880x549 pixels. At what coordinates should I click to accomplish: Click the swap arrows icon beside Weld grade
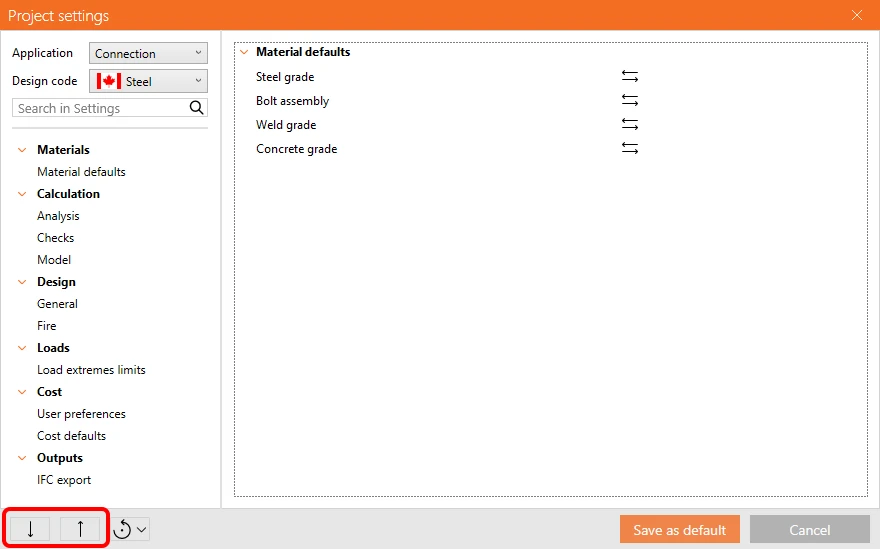[630, 125]
